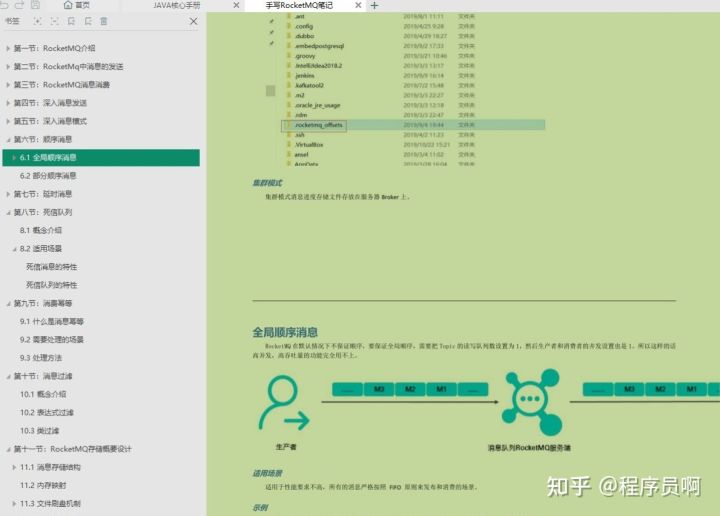Viewport: 720px width, 516px height.
Task: Expand 第四节 深入消息发送 arrow
Action: click(8, 103)
